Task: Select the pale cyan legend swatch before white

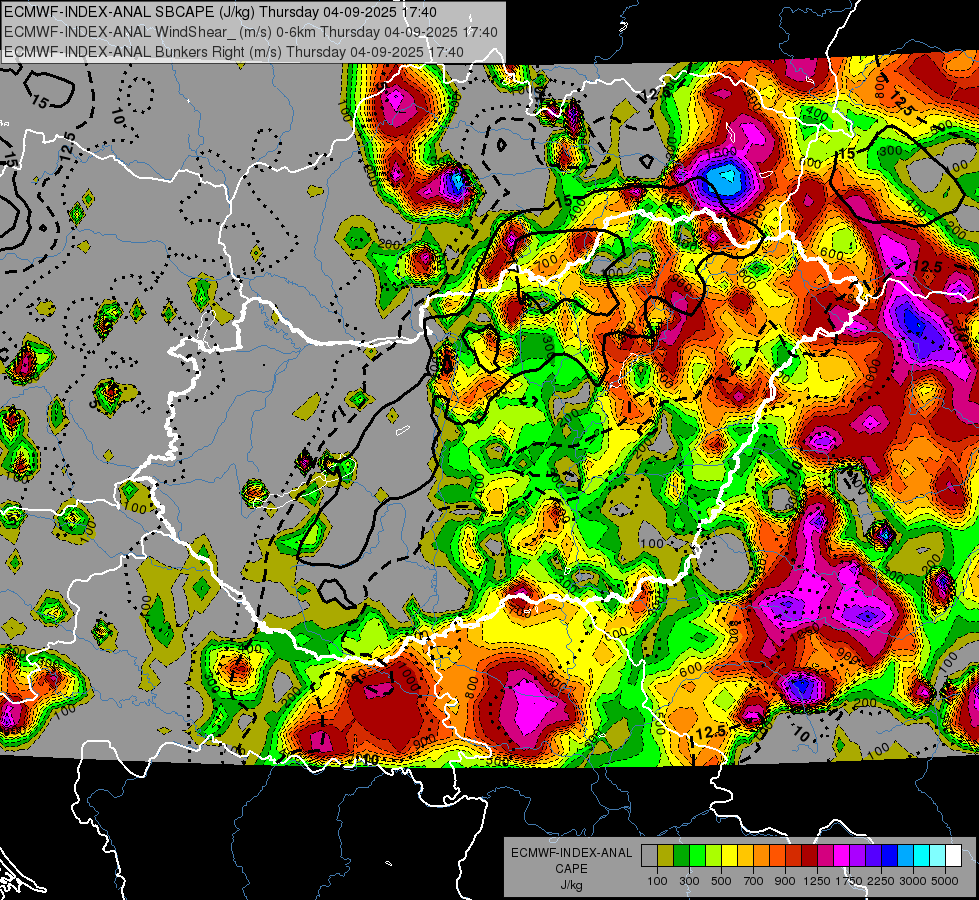Action: (937, 856)
